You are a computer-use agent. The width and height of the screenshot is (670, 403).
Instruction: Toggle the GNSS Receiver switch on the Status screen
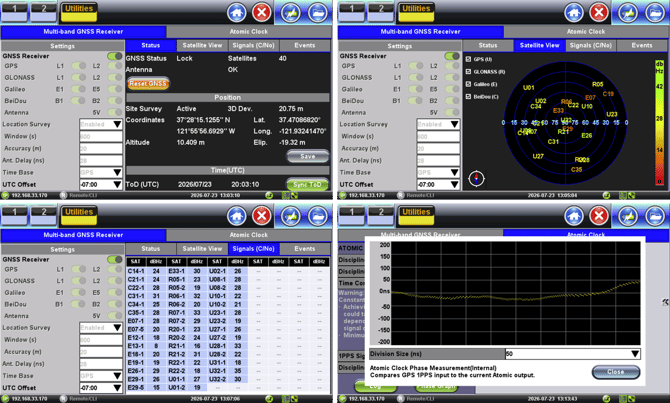[115, 56]
